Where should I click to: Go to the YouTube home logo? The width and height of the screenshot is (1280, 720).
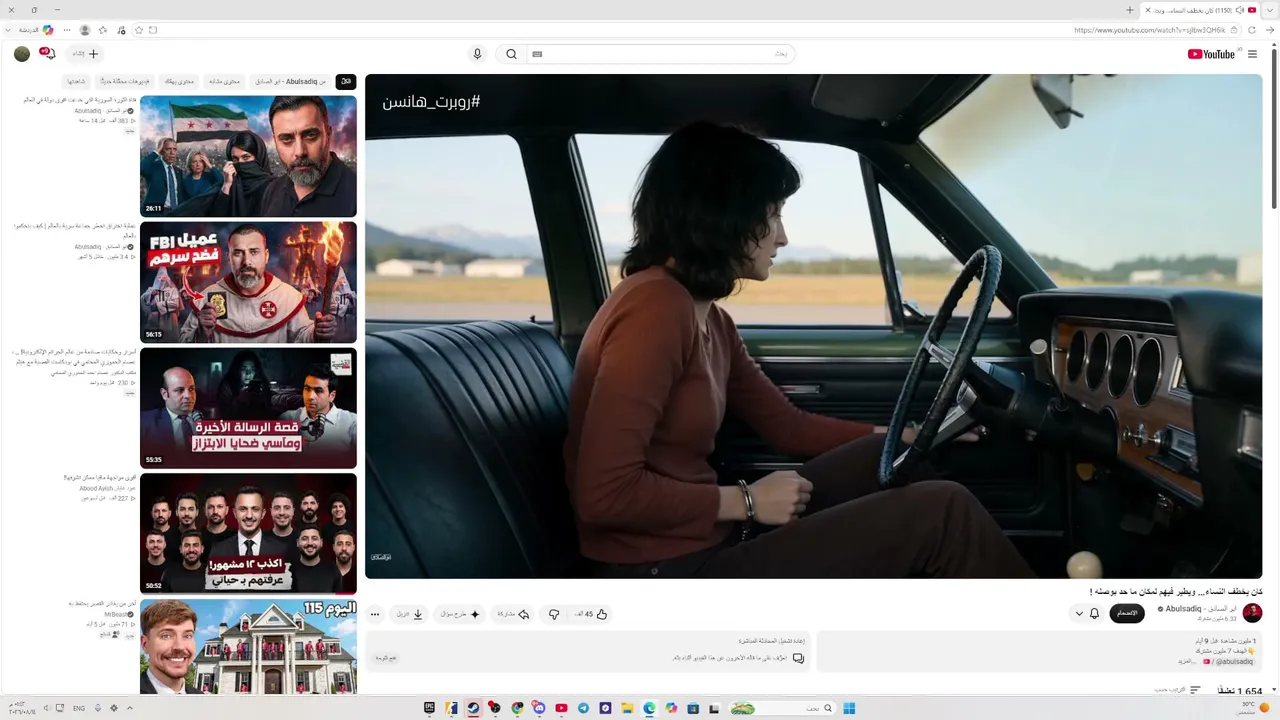point(1211,54)
